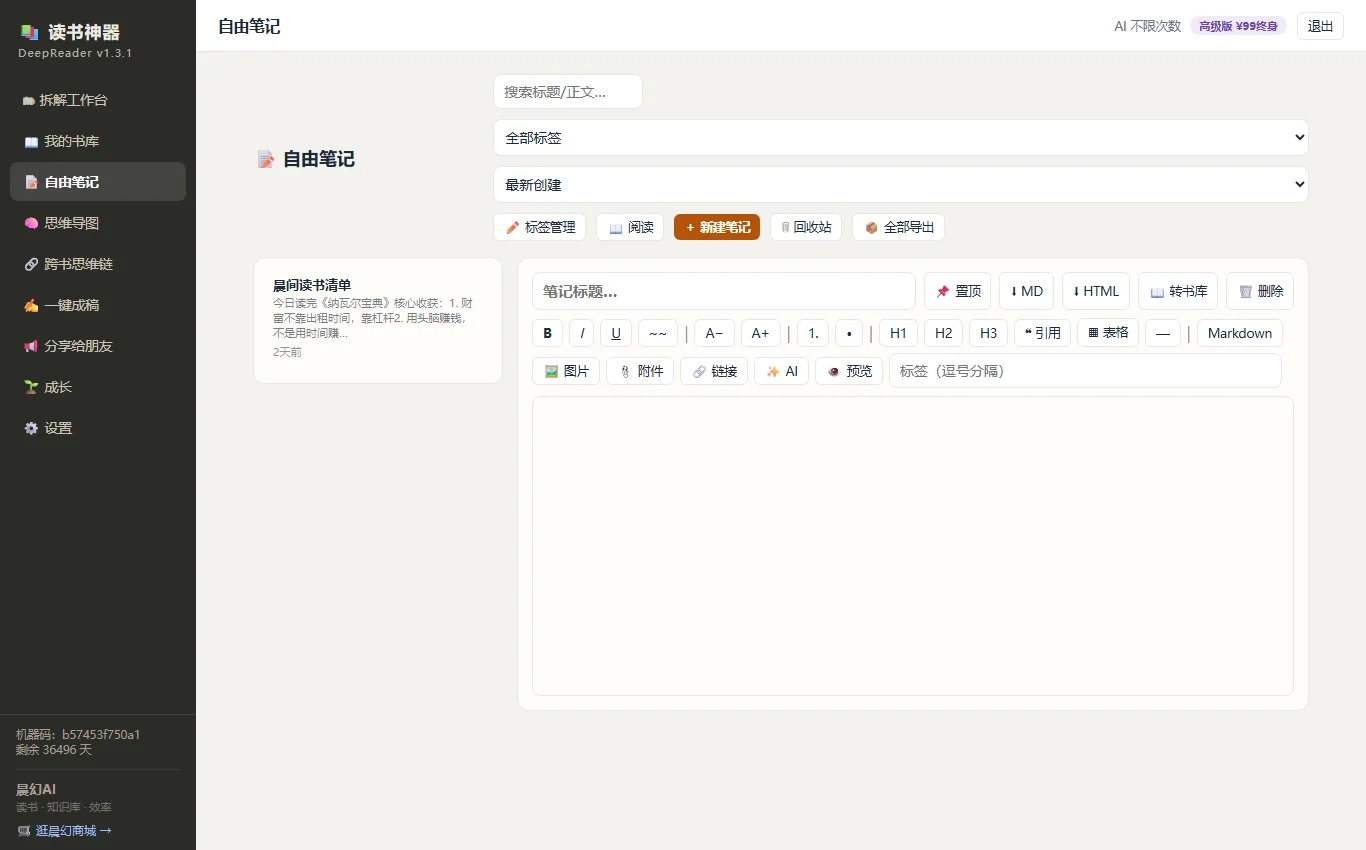The height and width of the screenshot is (850, 1366).
Task: Apply italic formatting with I button
Action: [582, 333]
